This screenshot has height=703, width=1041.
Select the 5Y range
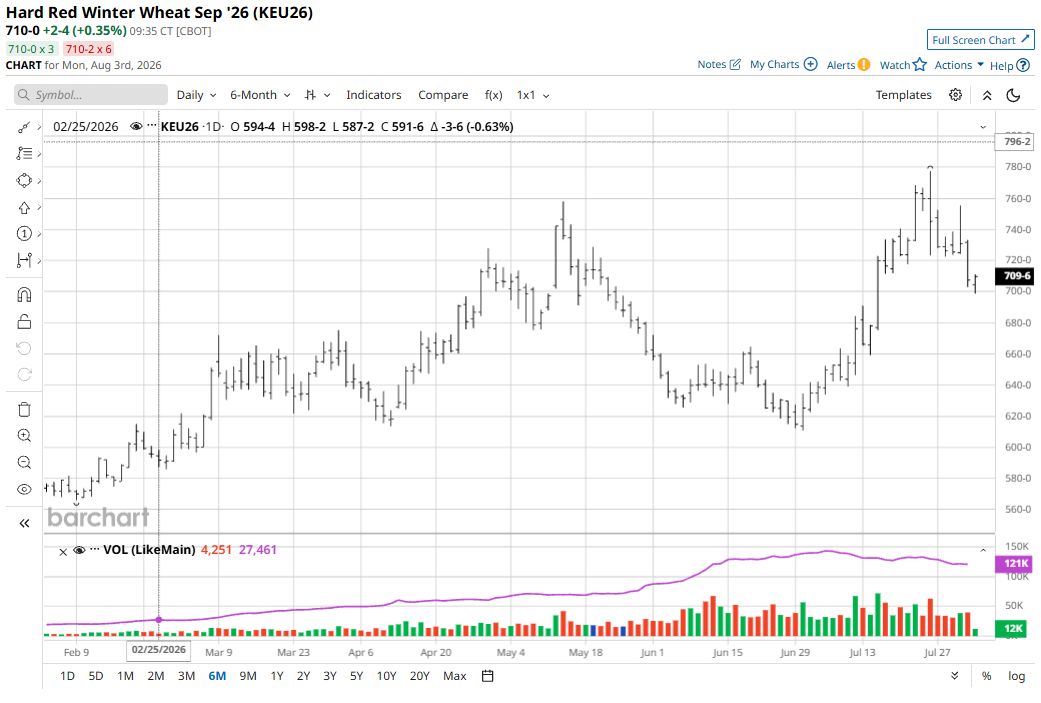coord(357,676)
